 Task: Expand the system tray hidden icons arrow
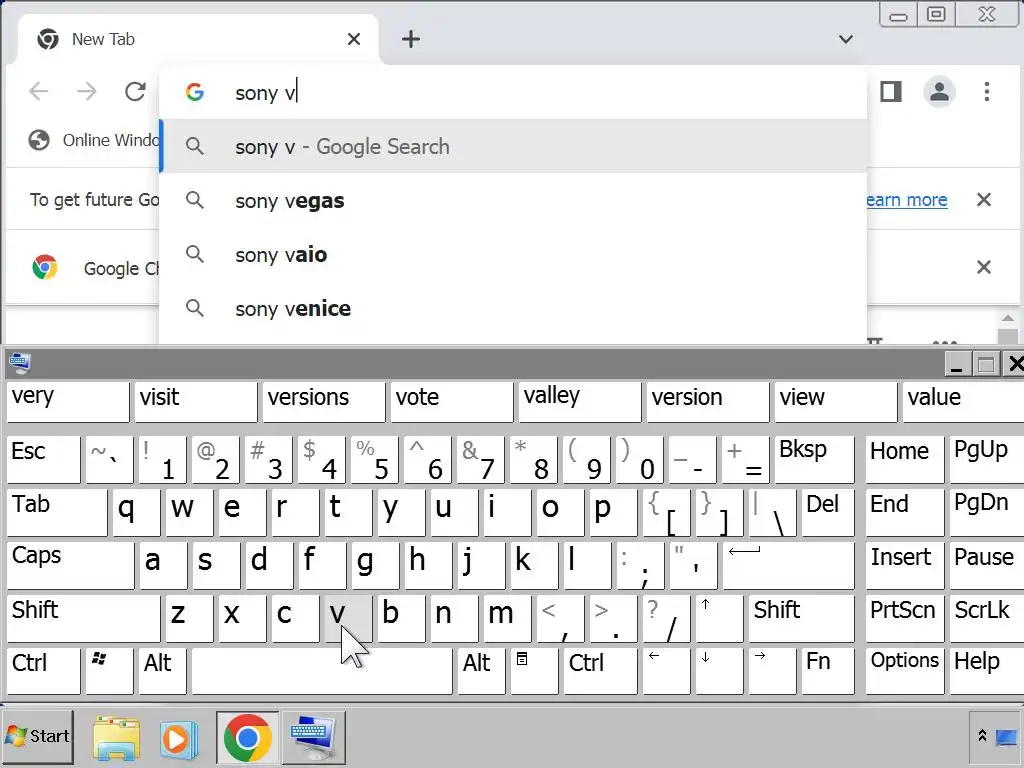tap(982, 735)
